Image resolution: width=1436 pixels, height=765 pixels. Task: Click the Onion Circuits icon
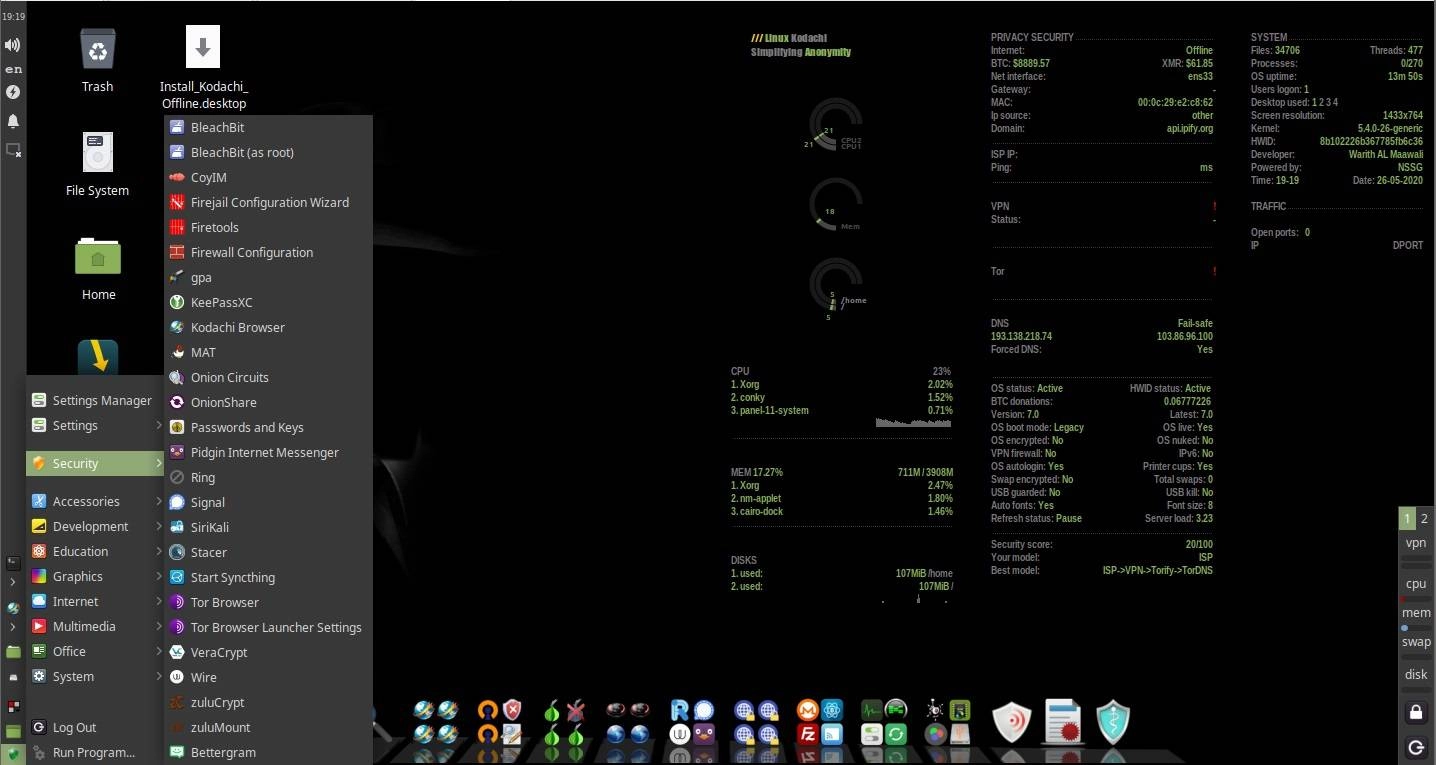(x=177, y=378)
